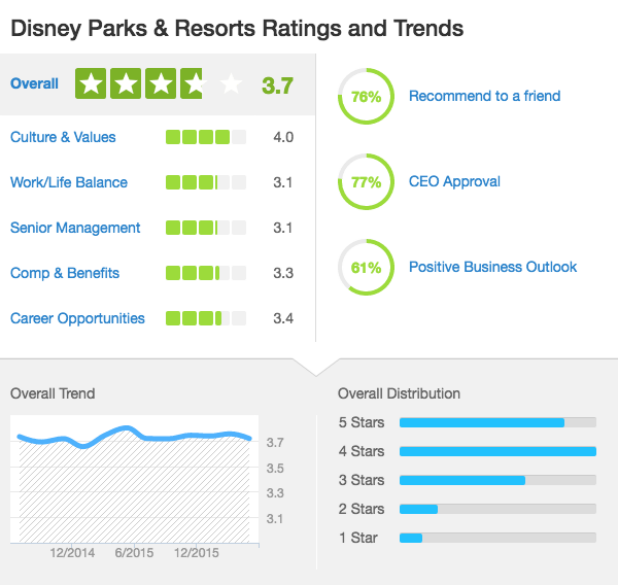Click the 1 Star distribution bar
This screenshot has width=618, height=585.
[x=497, y=538]
